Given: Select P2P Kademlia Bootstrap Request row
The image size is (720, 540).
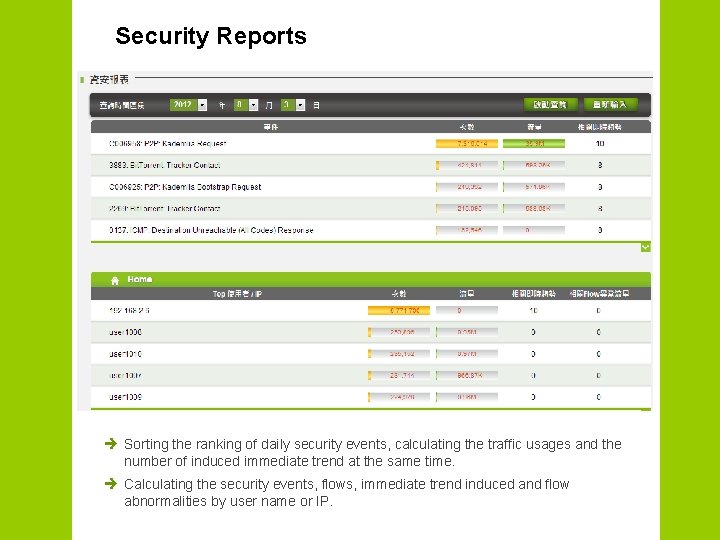Looking at the screenshot, I should click(x=371, y=187).
